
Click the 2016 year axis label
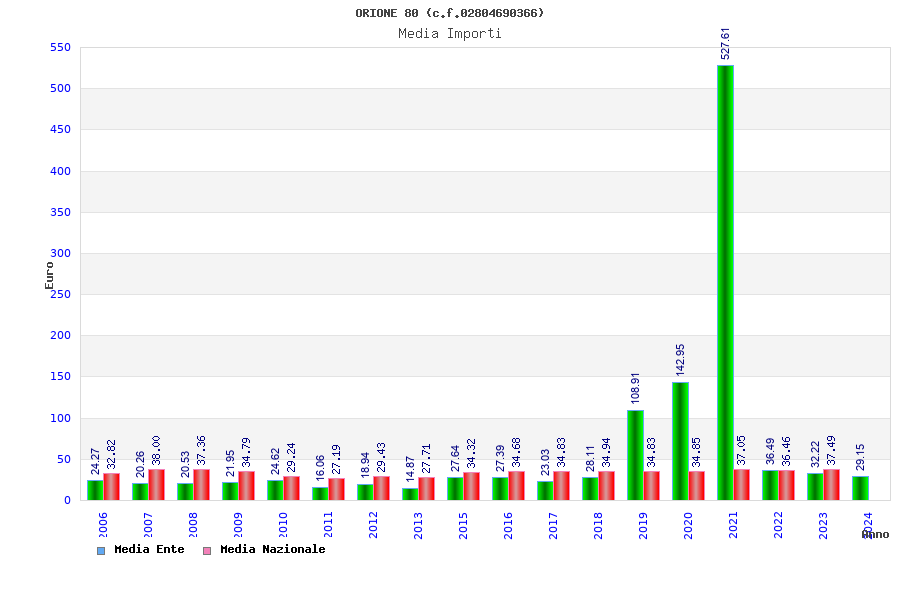pos(508,525)
